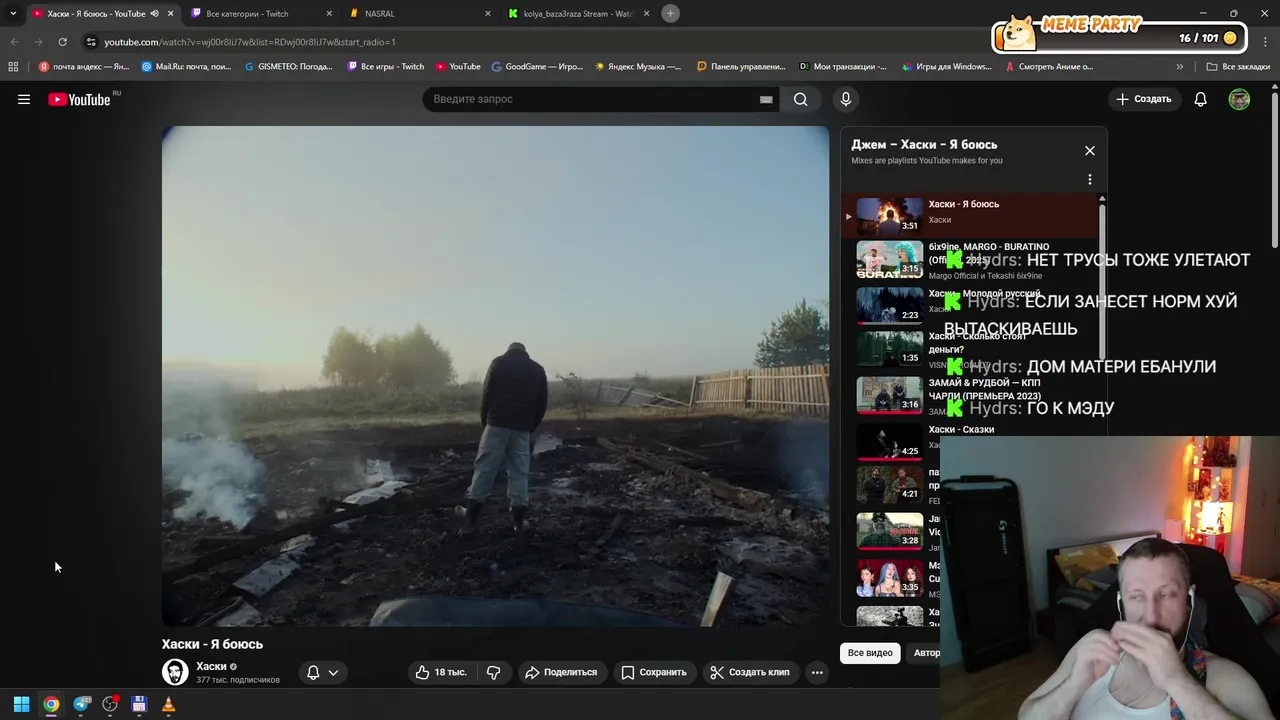Switch to the Все категории - Twitch tab
1280x720 pixels.
(260, 14)
